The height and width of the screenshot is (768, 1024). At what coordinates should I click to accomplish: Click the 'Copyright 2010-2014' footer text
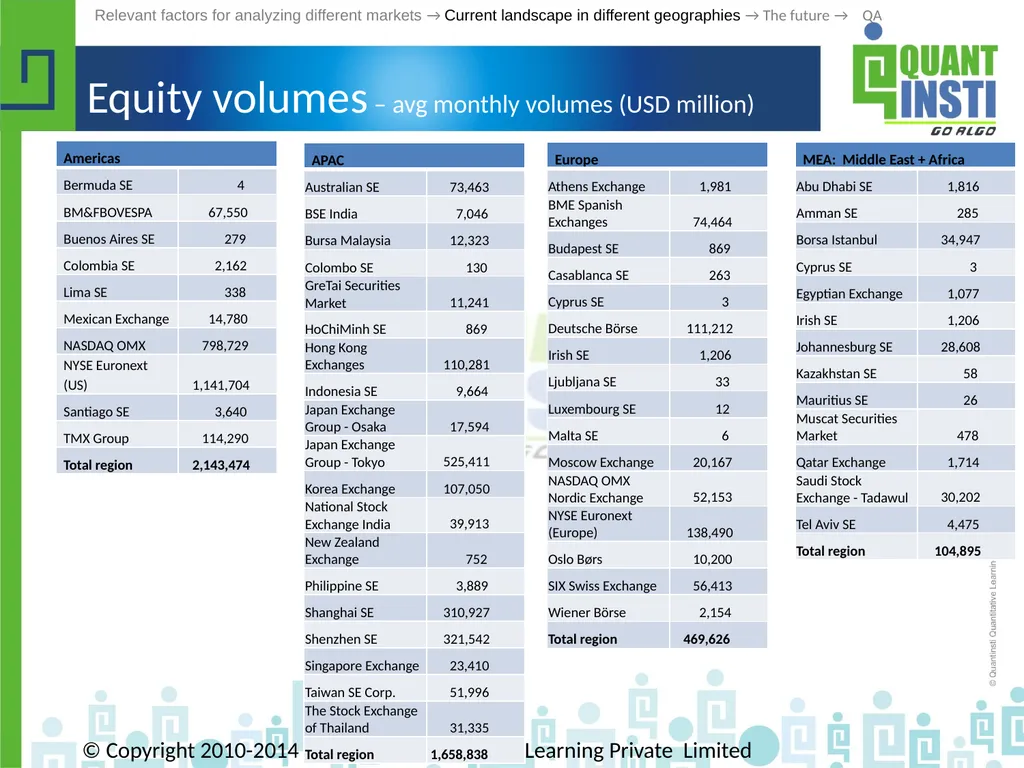[191, 750]
